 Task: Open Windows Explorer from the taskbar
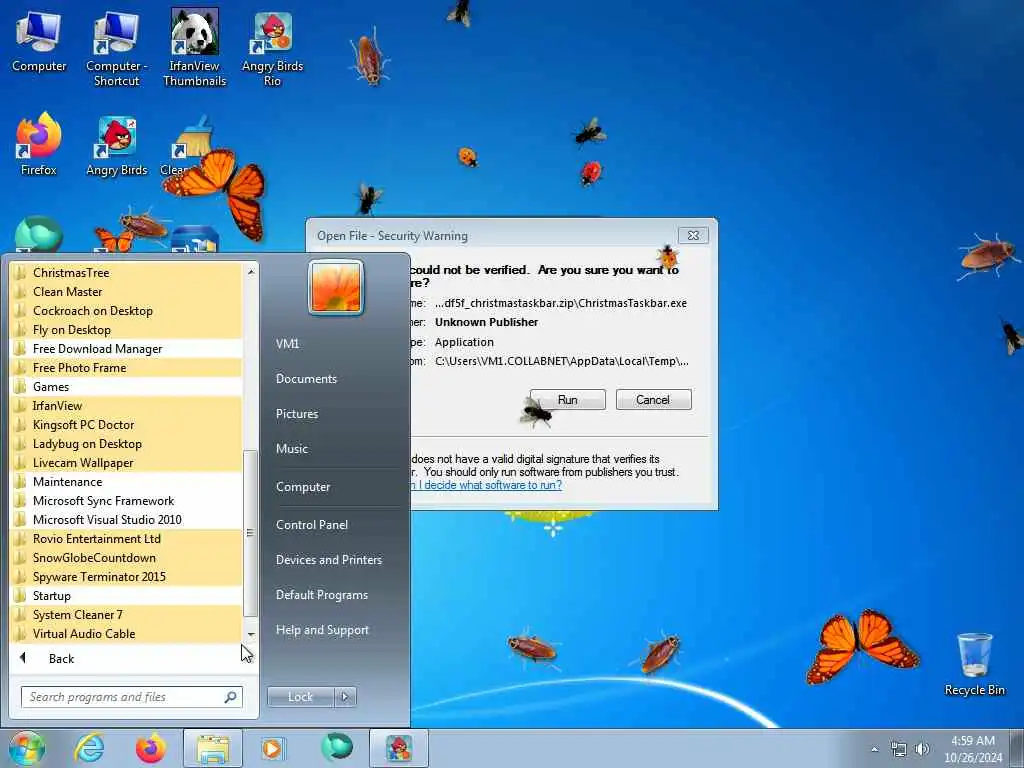tap(213, 748)
